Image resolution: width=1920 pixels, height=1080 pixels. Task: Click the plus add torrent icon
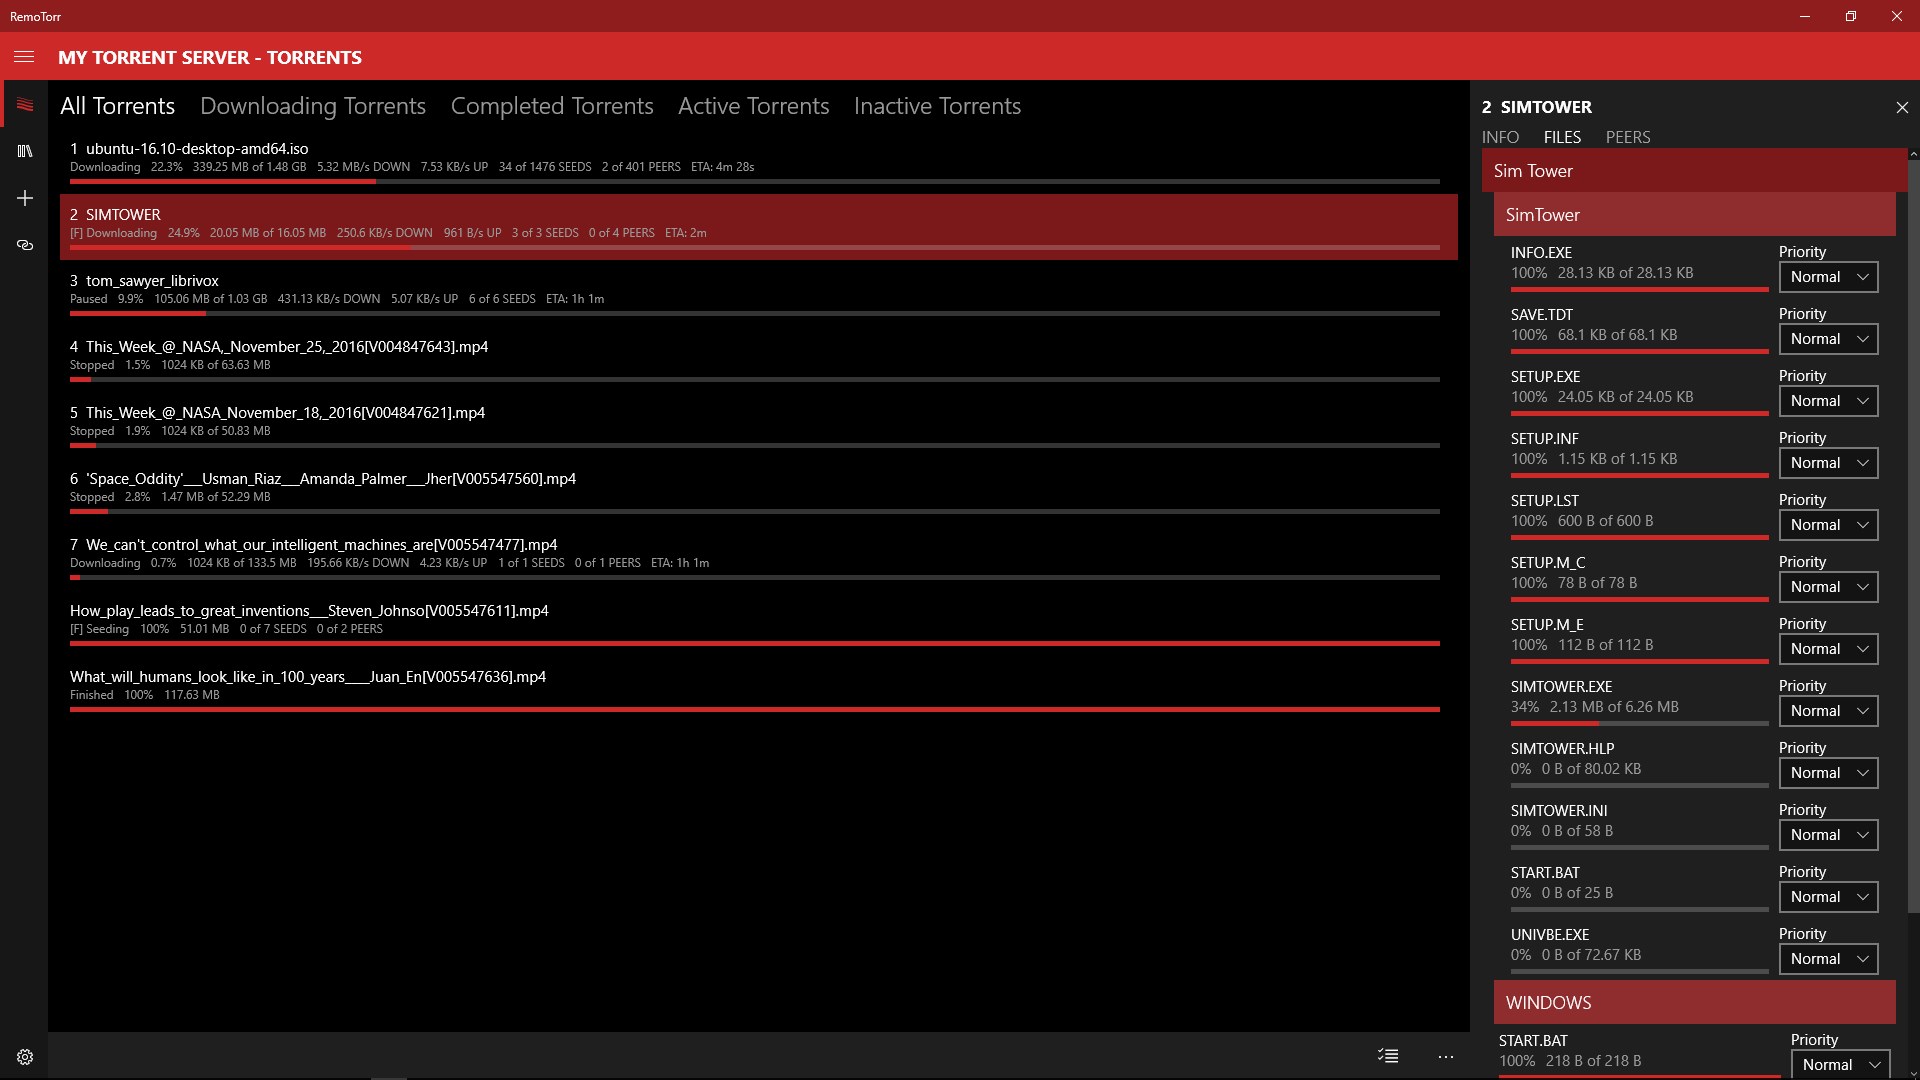[25, 198]
